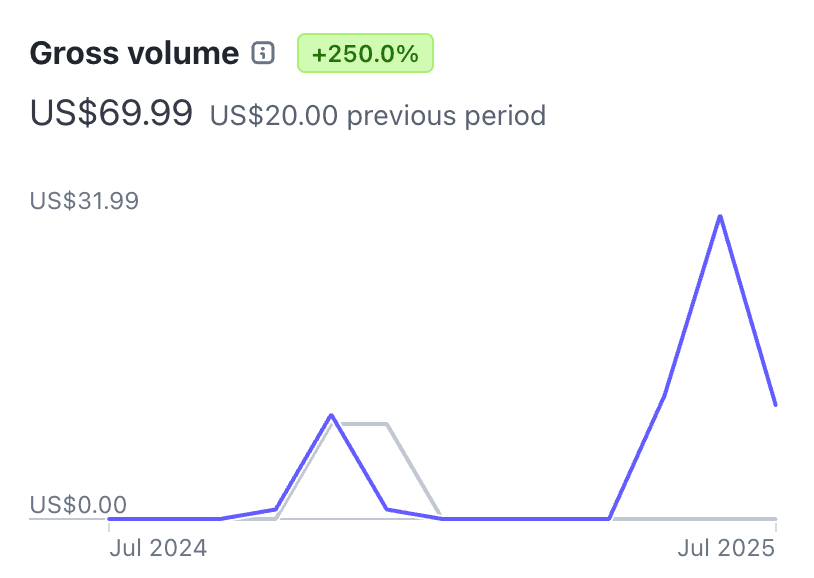Select the Jul 2024 x-axis label
Screen dimensions: 814x578
click(158, 548)
